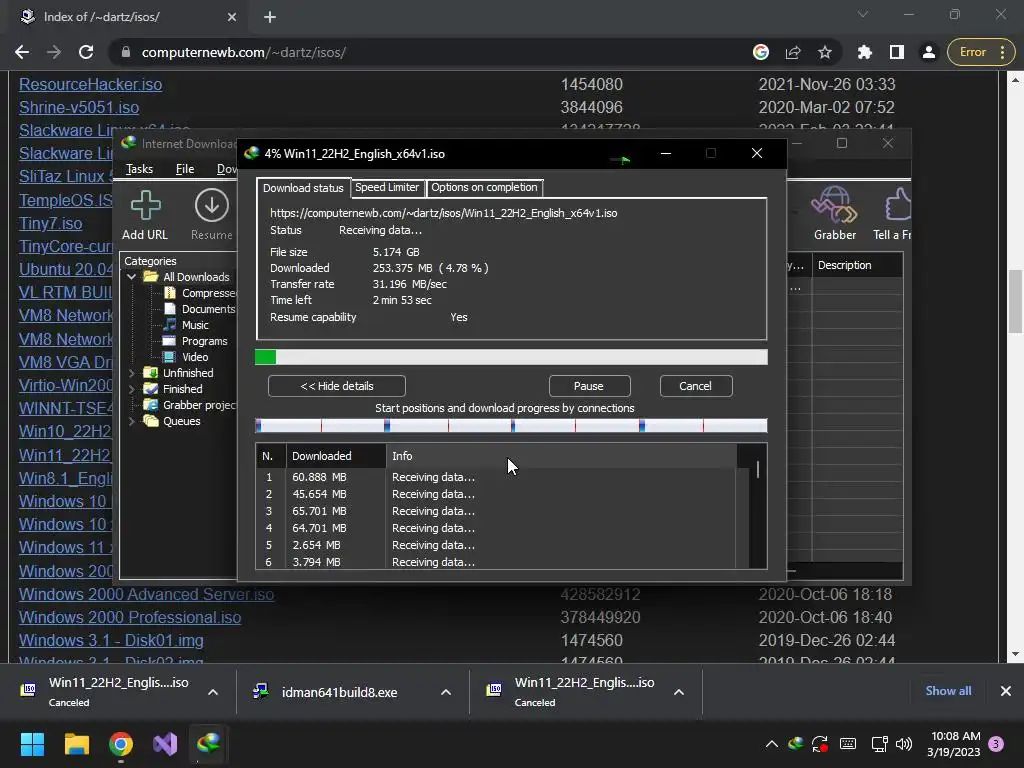Click the sync update tray icon
Viewport: 1024px width, 768px height.
click(820, 744)
